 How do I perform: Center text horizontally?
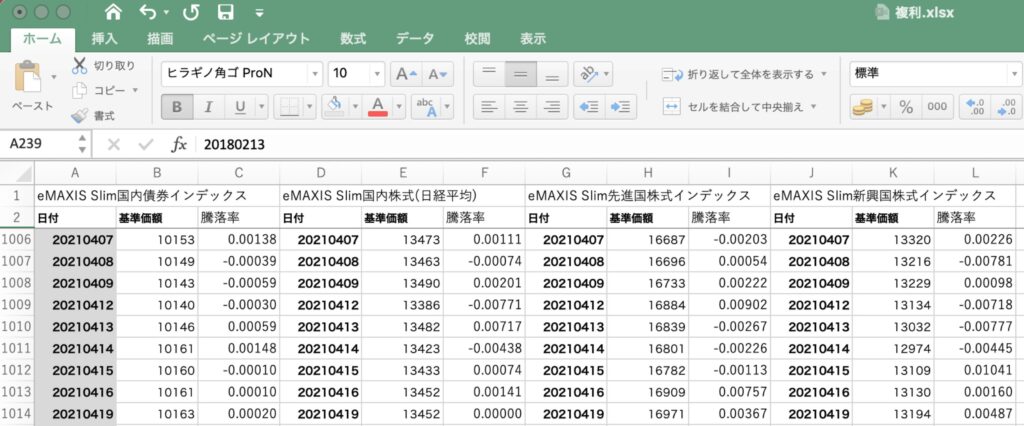click(x=520, y=106)
